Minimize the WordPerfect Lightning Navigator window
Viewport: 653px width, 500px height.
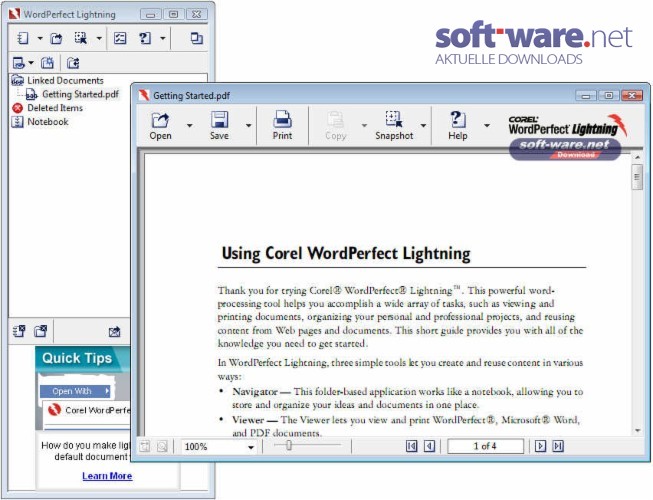click(151, 15)
